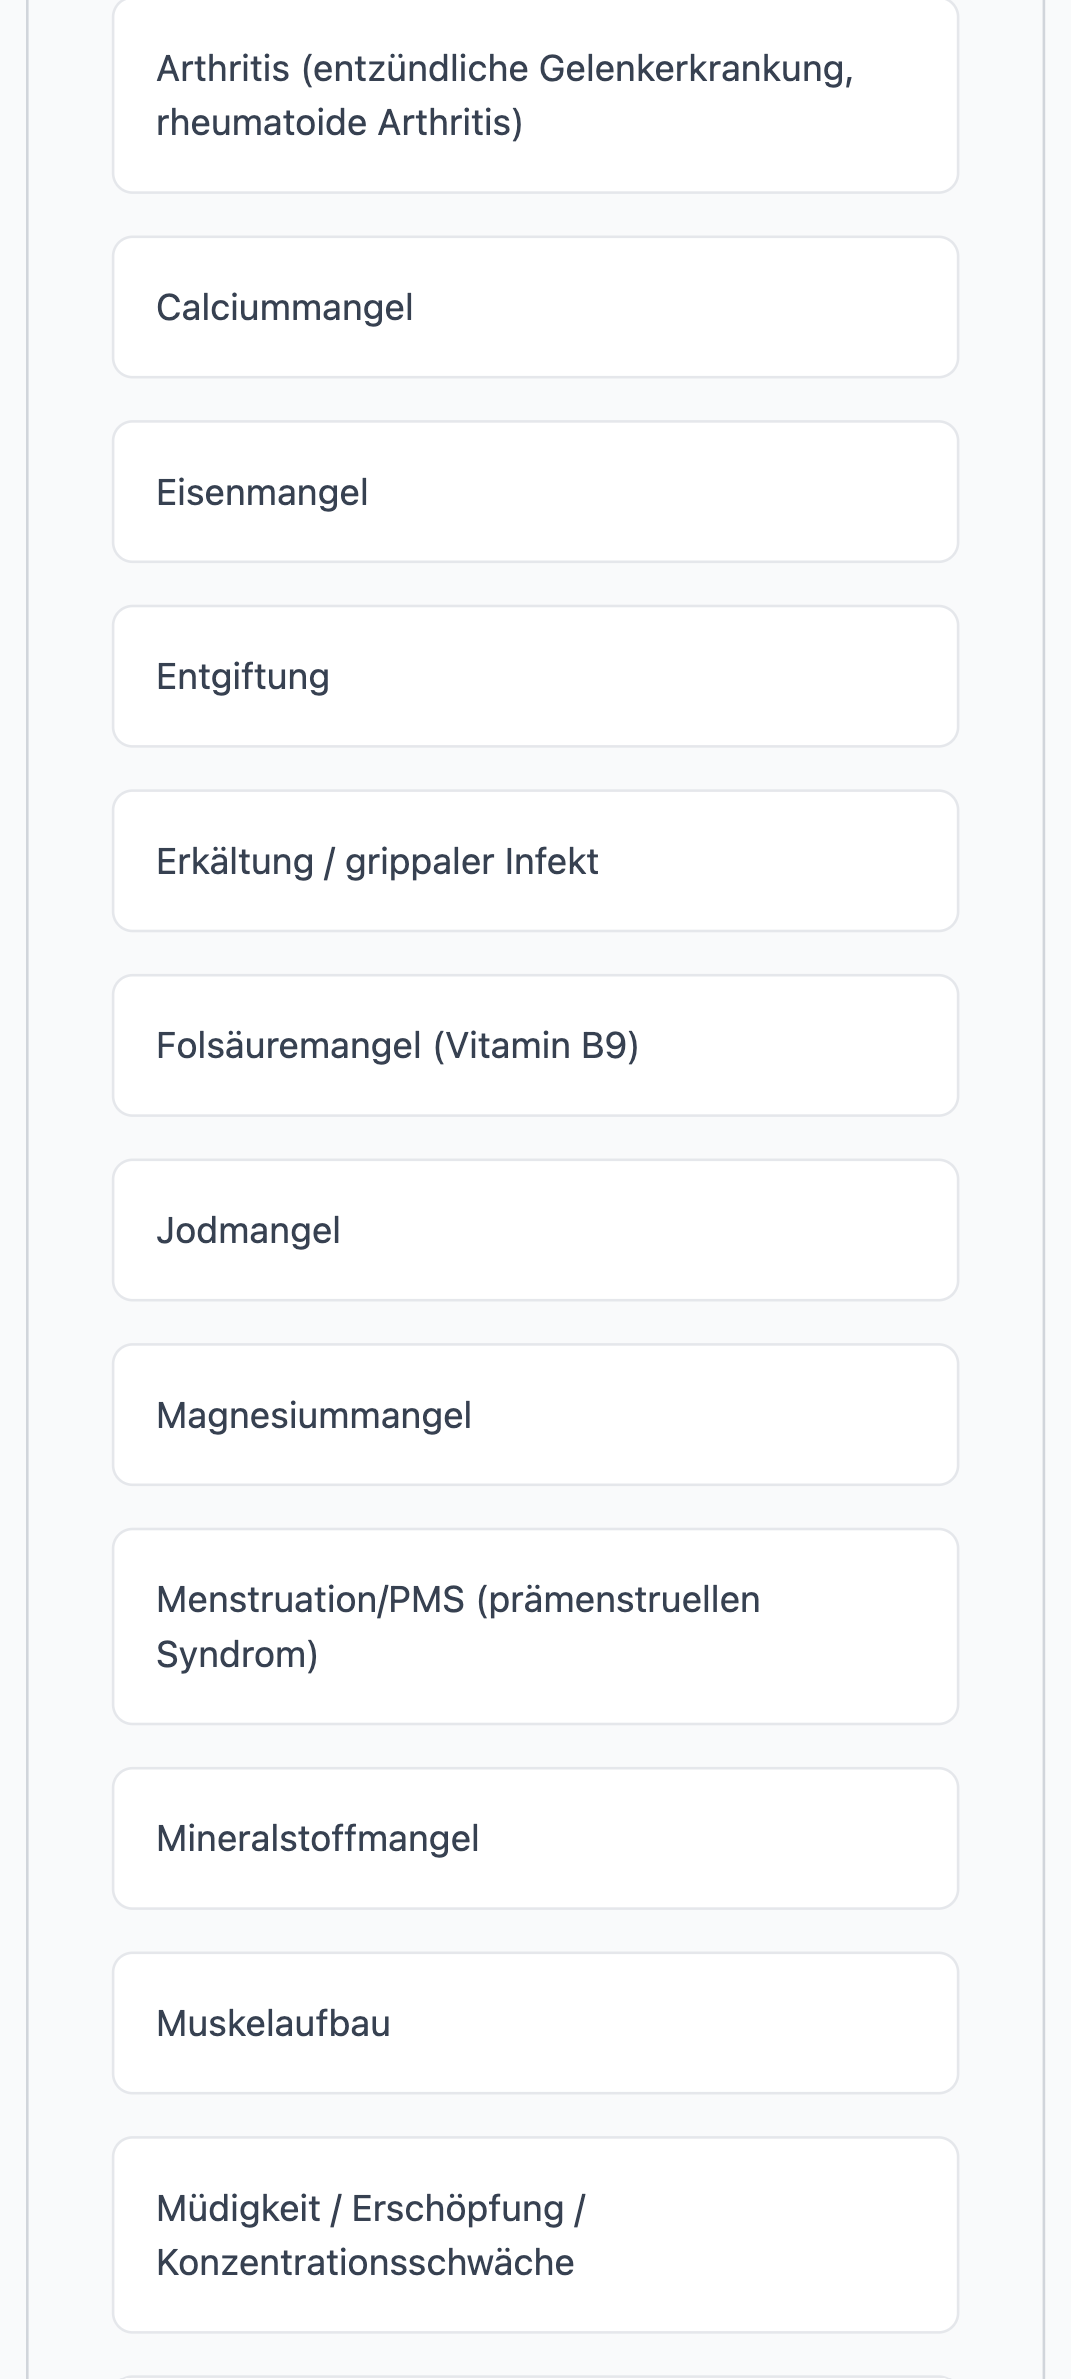Select the Jodmangel option

coord(535,1230)
